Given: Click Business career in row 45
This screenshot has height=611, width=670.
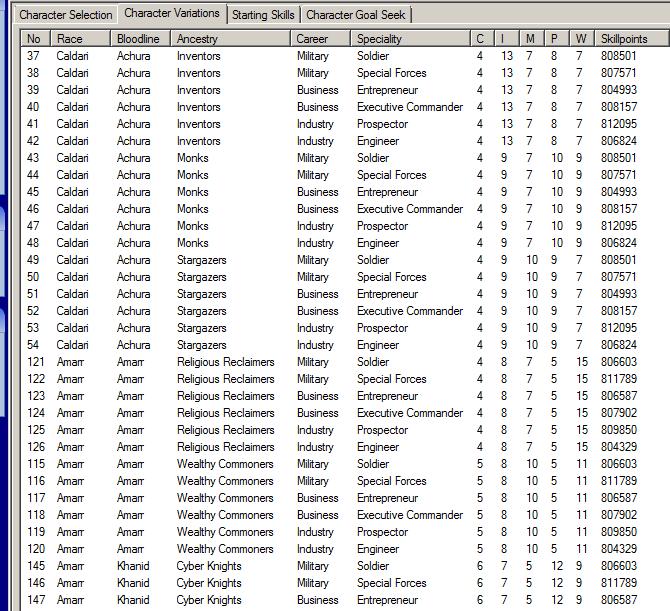Looking at the screenshot, I should 317,192.
